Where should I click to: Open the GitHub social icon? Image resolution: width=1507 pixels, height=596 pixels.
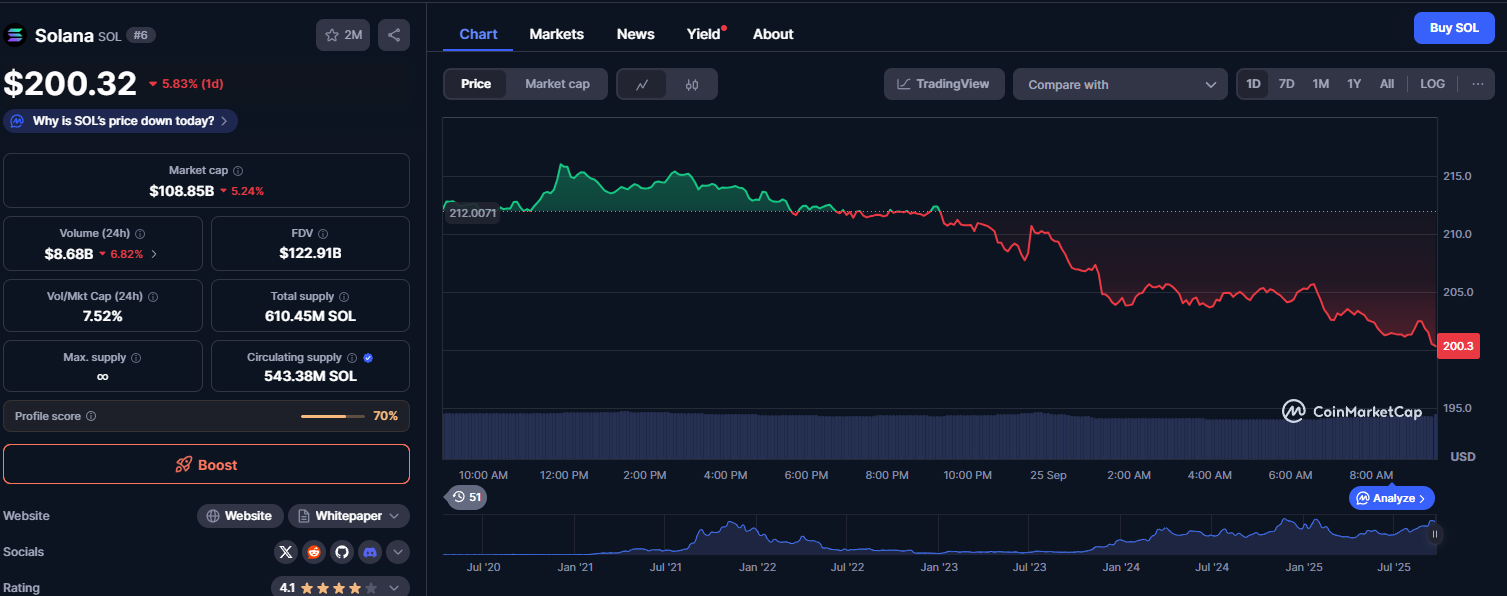[x=342, y=552]
